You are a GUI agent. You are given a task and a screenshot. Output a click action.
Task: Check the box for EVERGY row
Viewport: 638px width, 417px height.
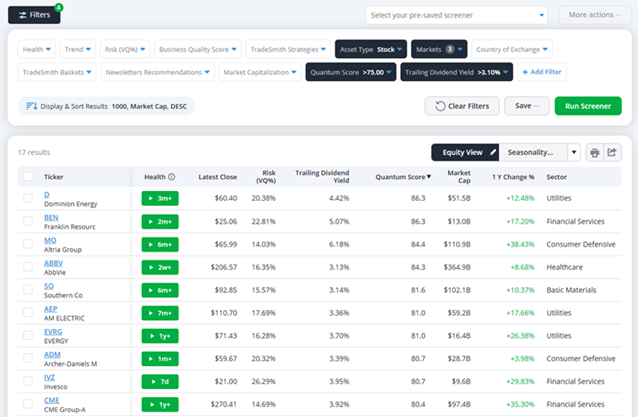pyautogui.click(x=28, y=336)
